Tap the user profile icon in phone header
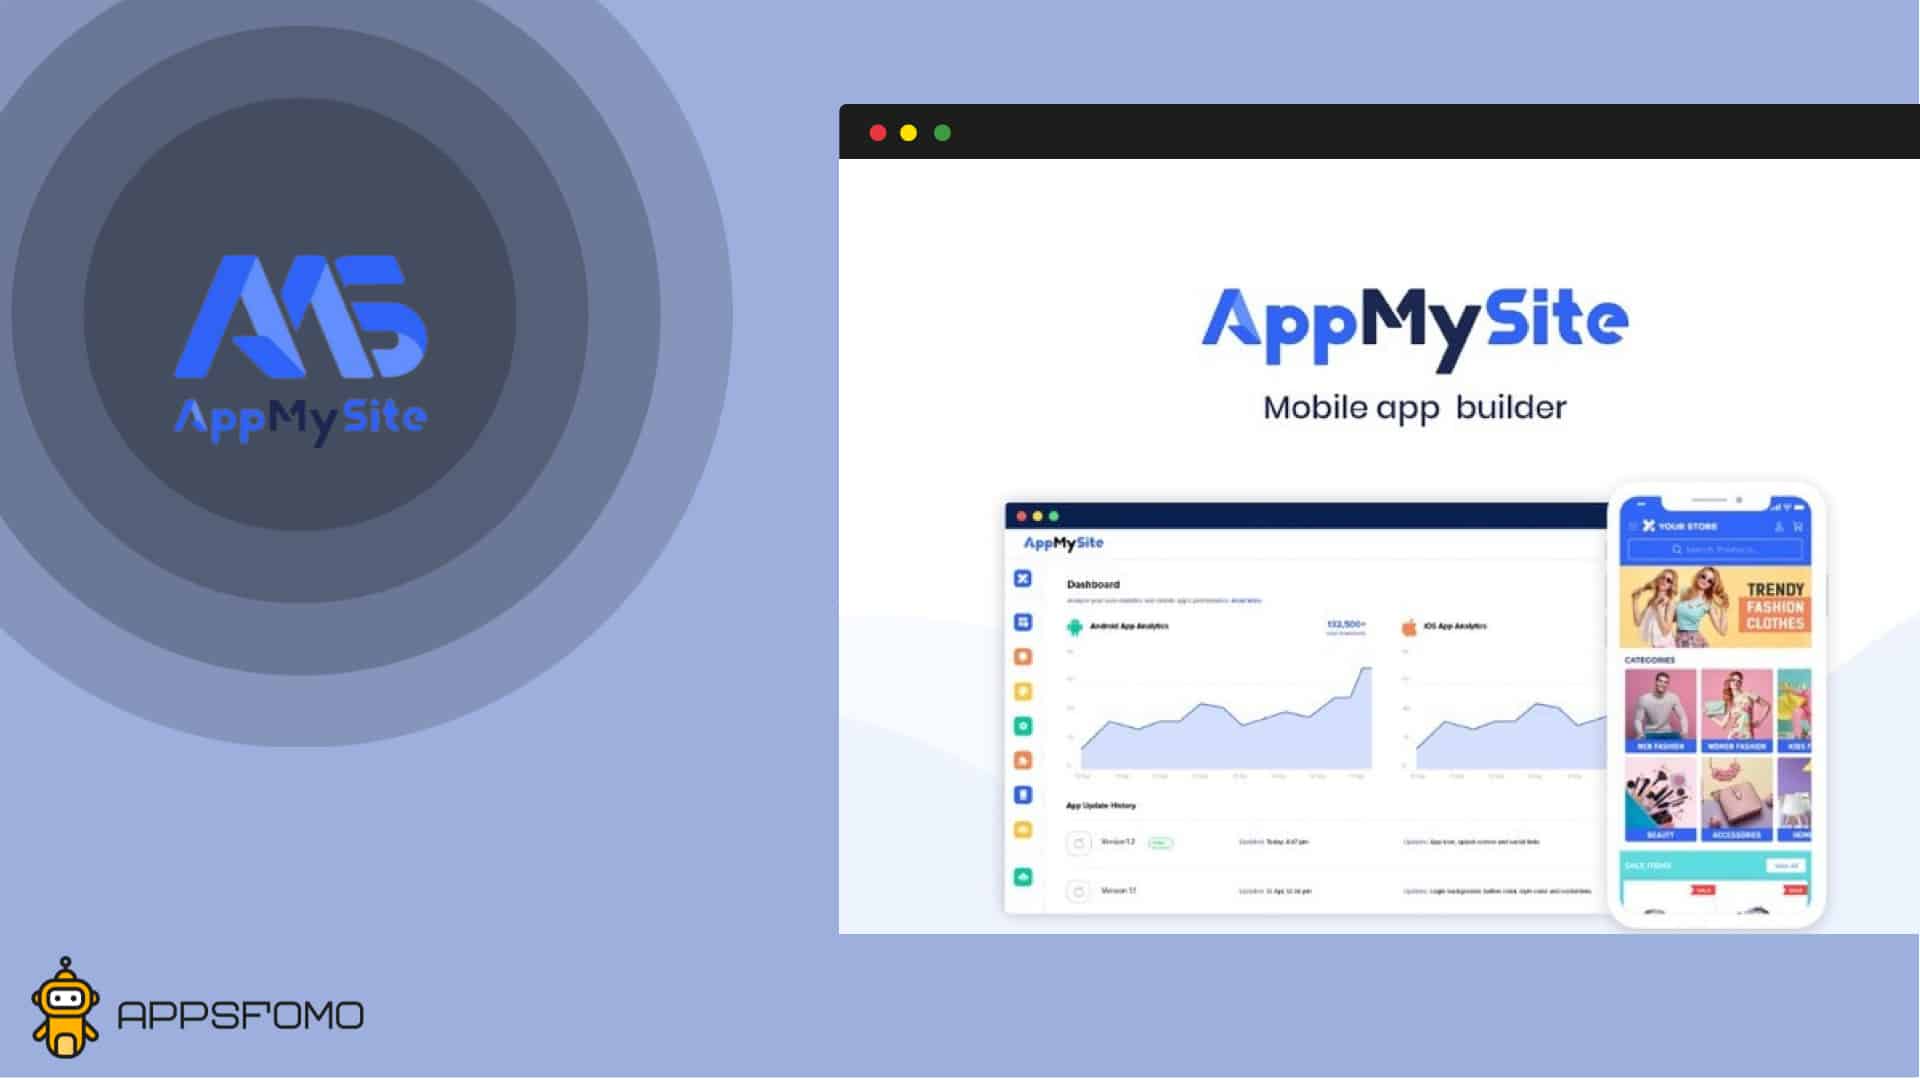 [x=1779, y=526]
